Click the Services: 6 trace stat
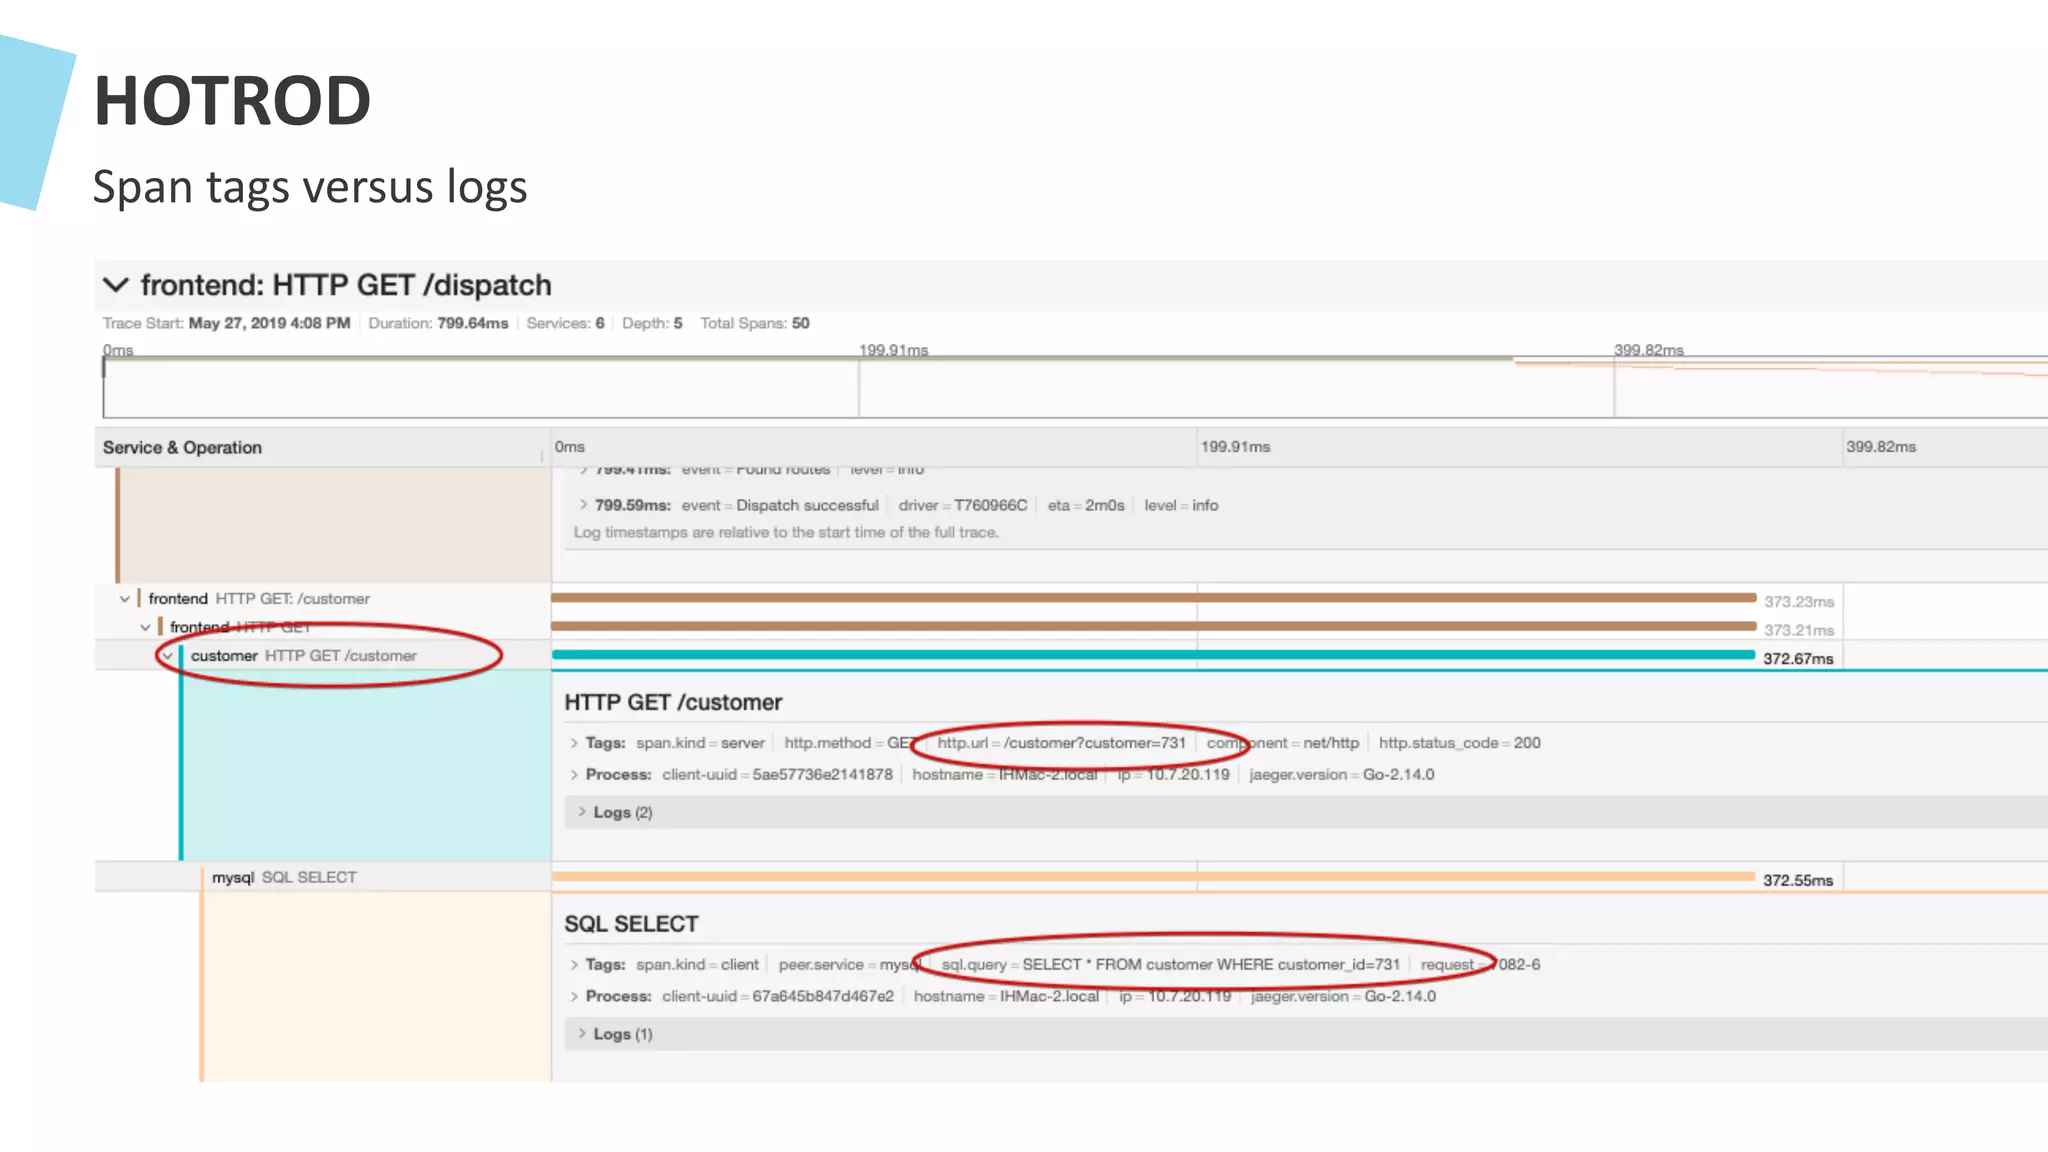2048x1152 pixels. click(x=565, y=324)
